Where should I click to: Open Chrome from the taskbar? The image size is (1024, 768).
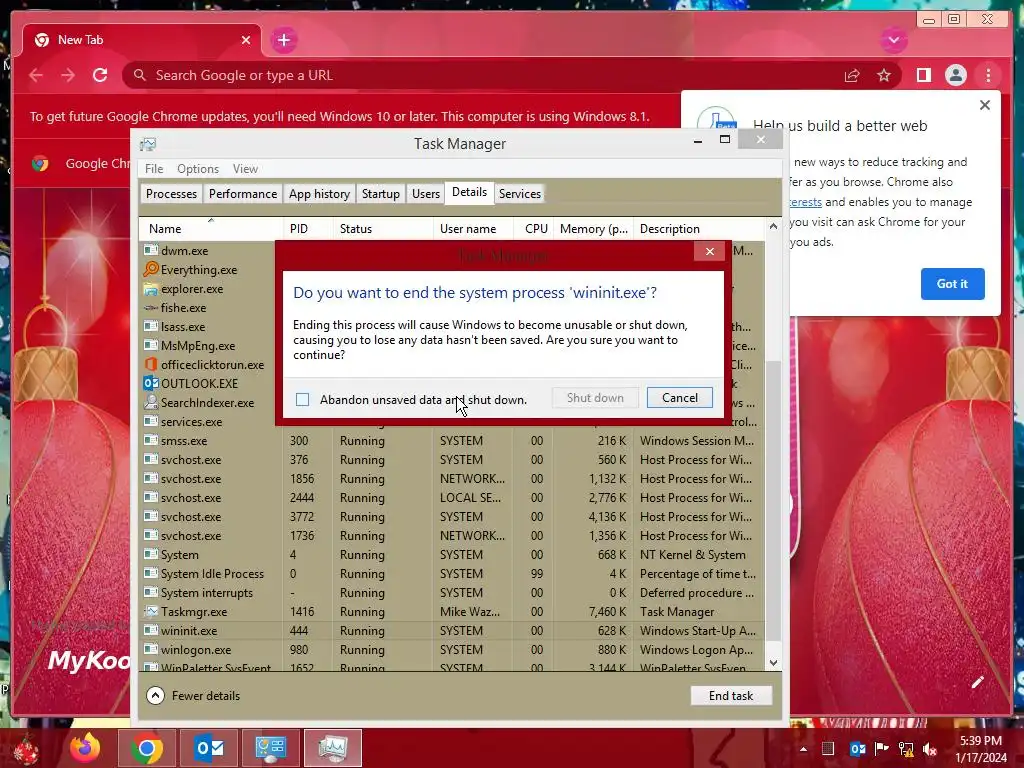coord(146,748)
